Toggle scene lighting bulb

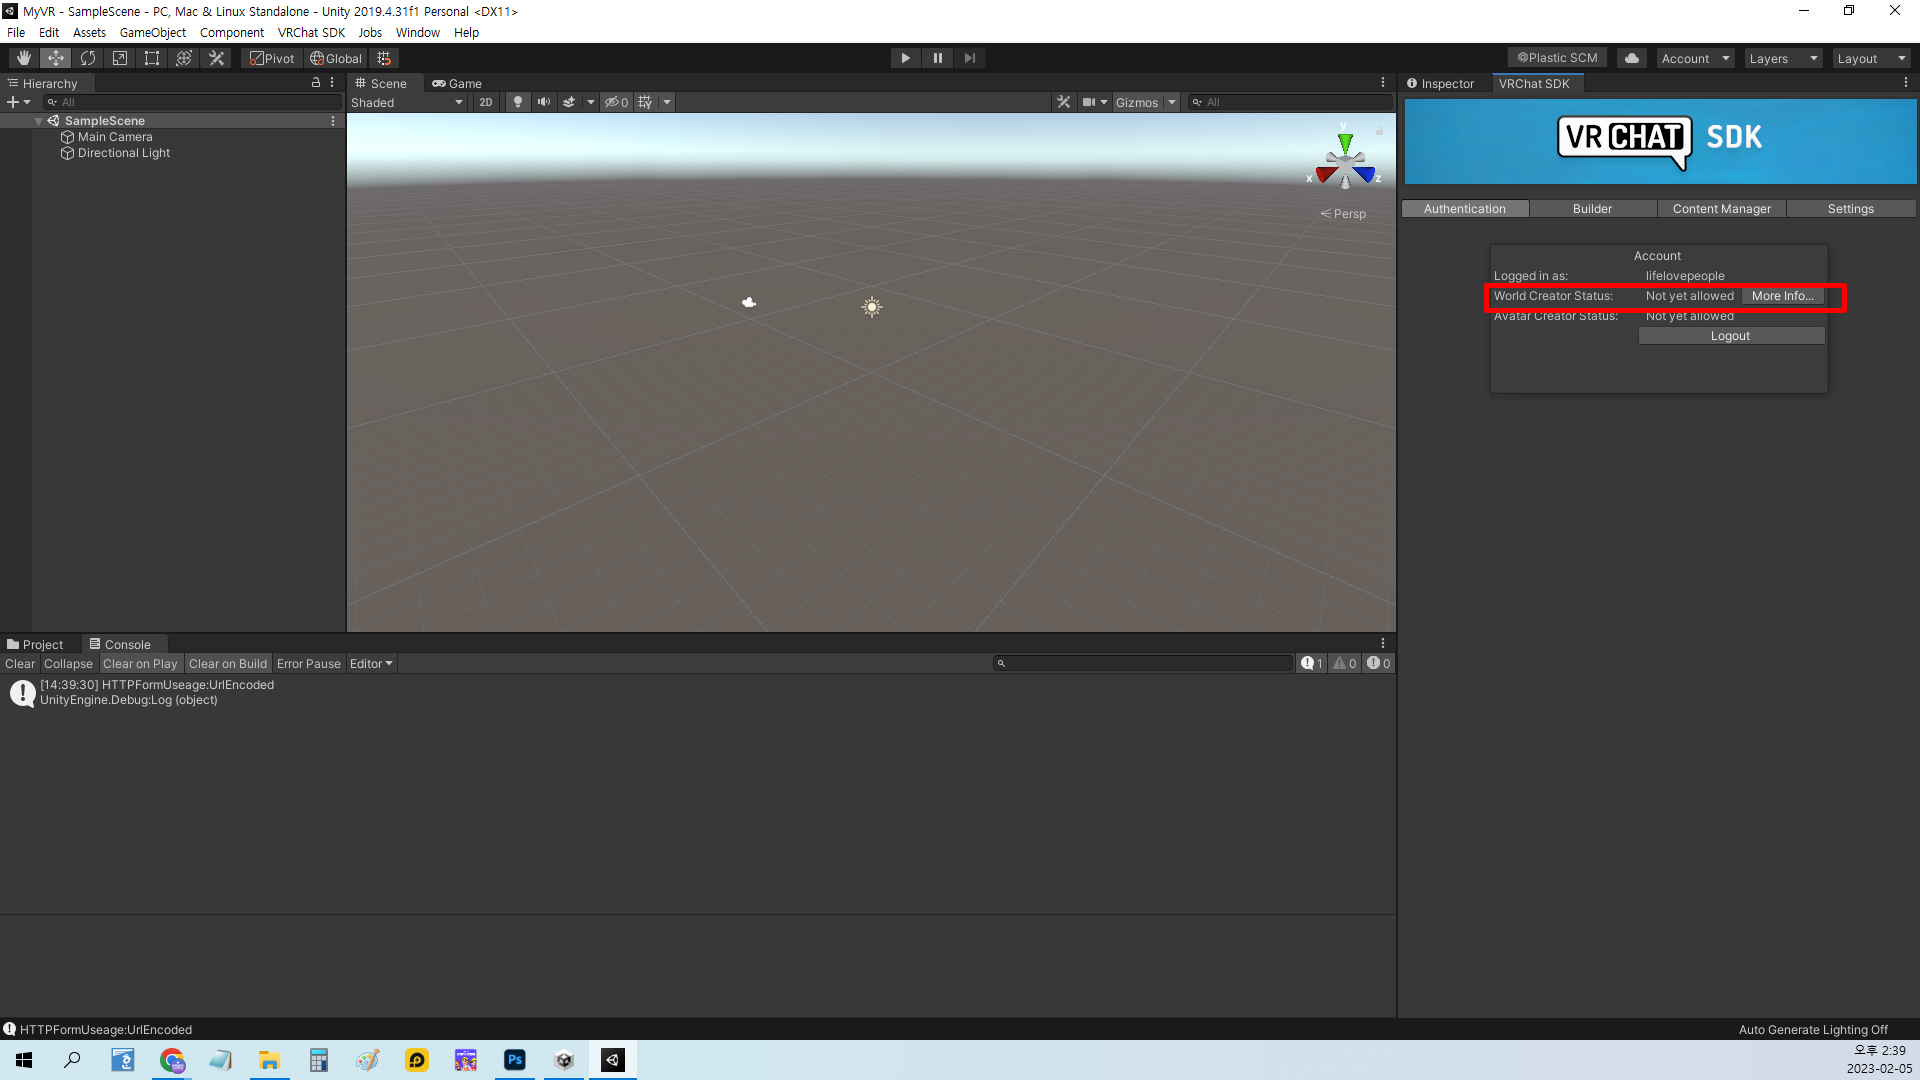(x=517, y=102)
